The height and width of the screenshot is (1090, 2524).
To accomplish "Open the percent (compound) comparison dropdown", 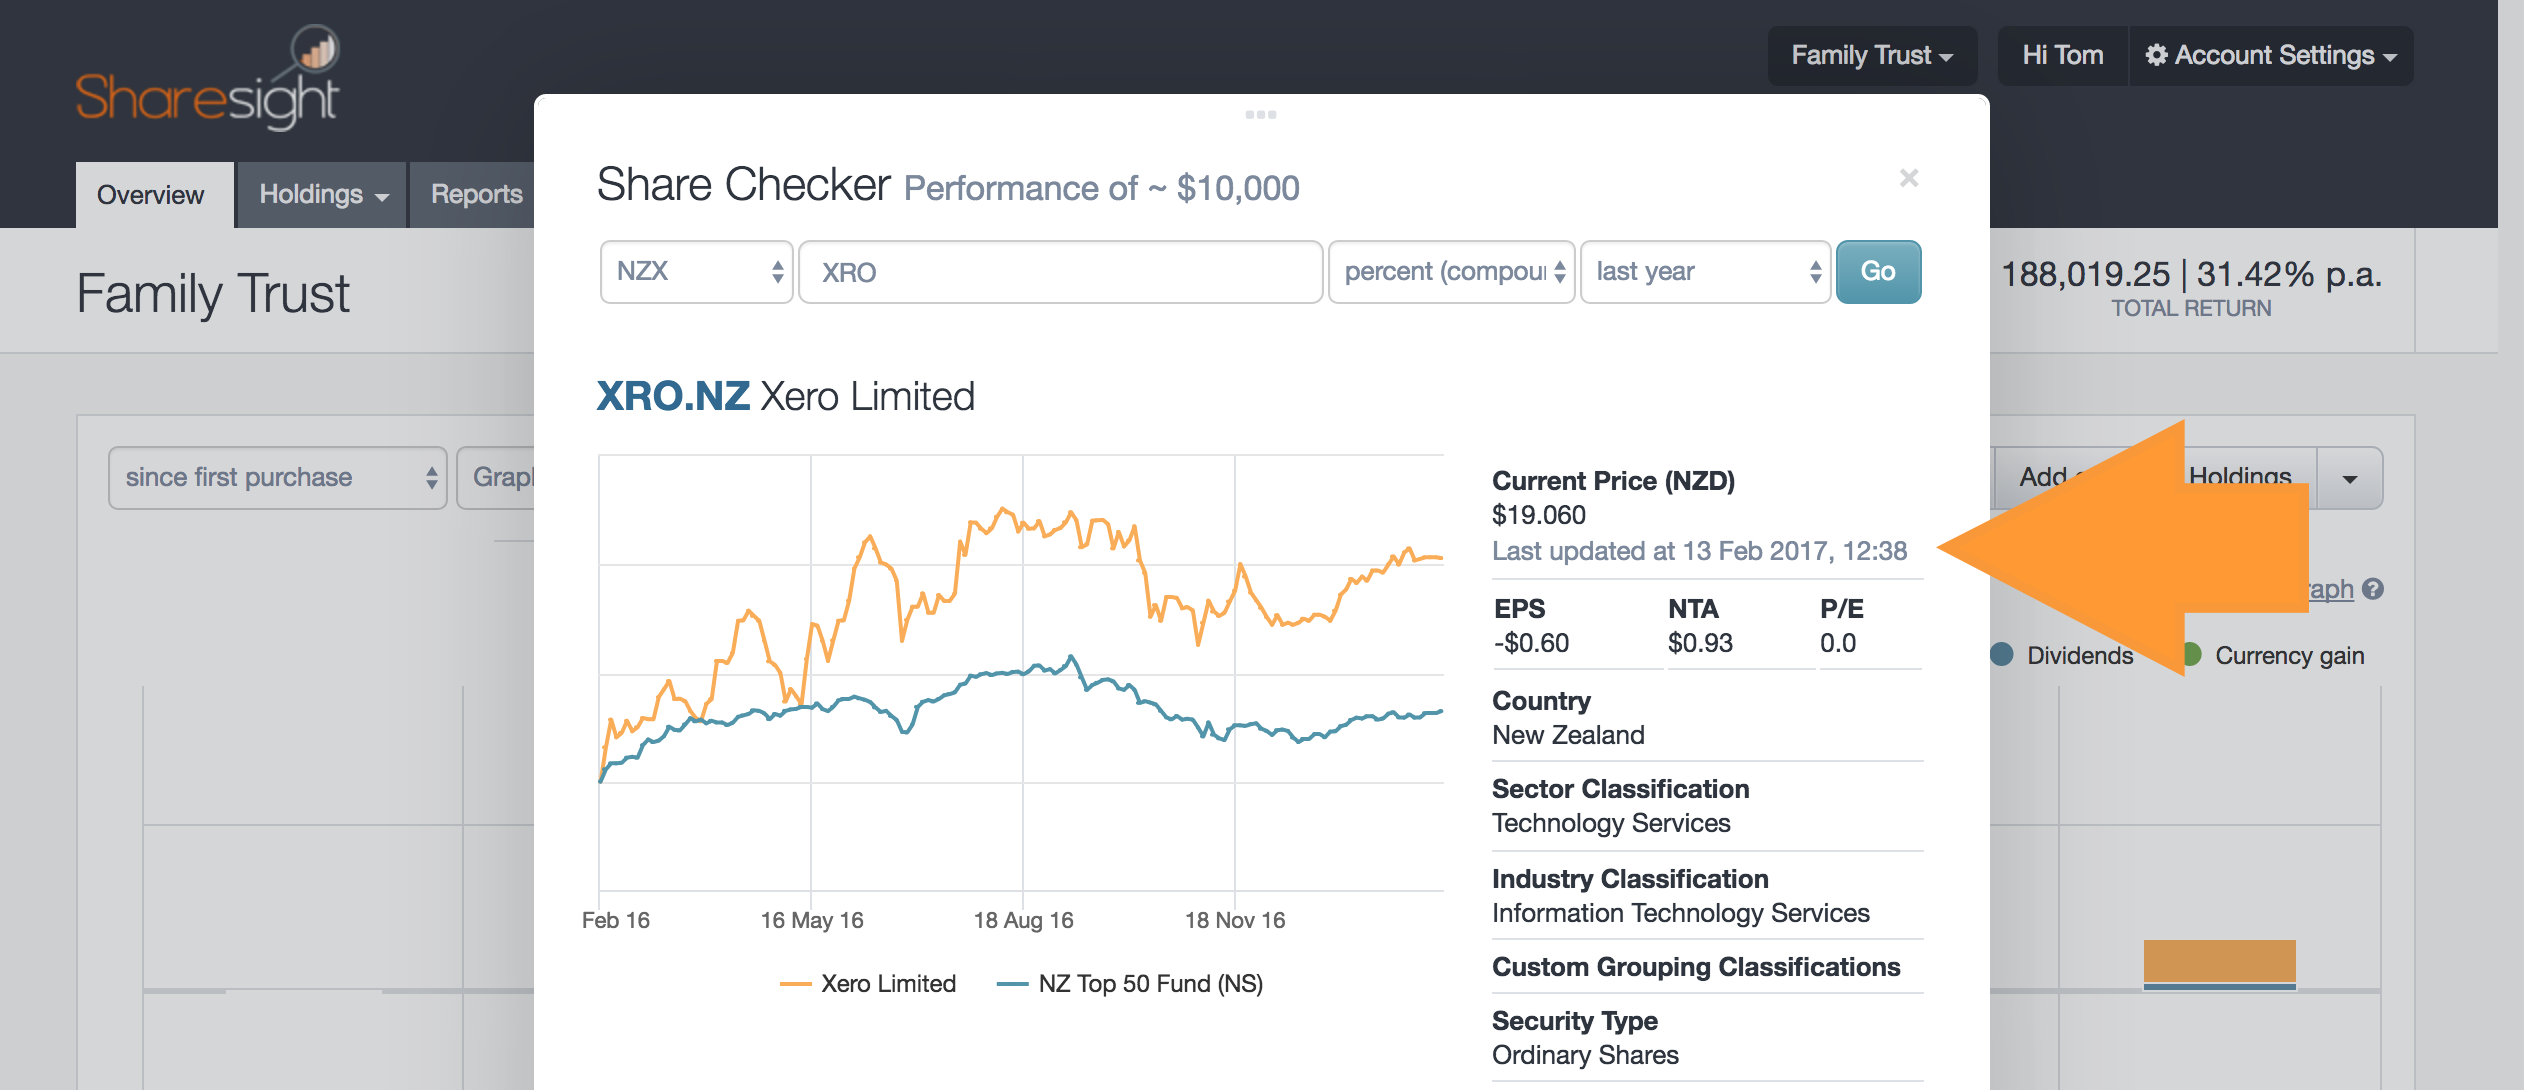I will 1451,271.
